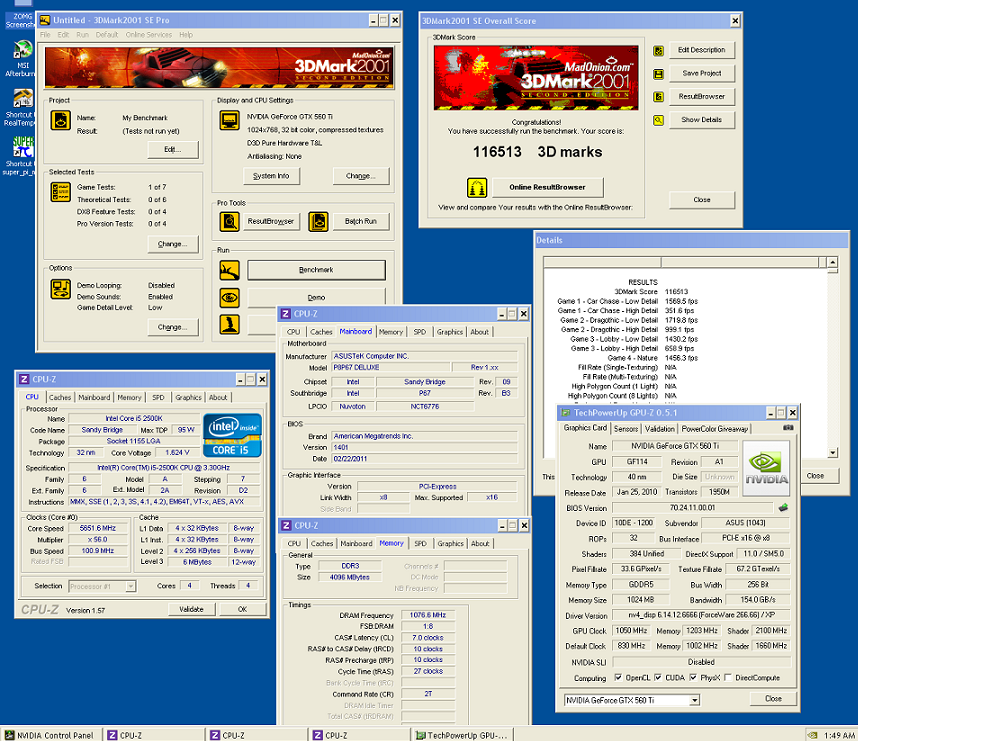1008x756 pixels.
Task: Click the Details window scroll down arrow
Action: point(832,453)
